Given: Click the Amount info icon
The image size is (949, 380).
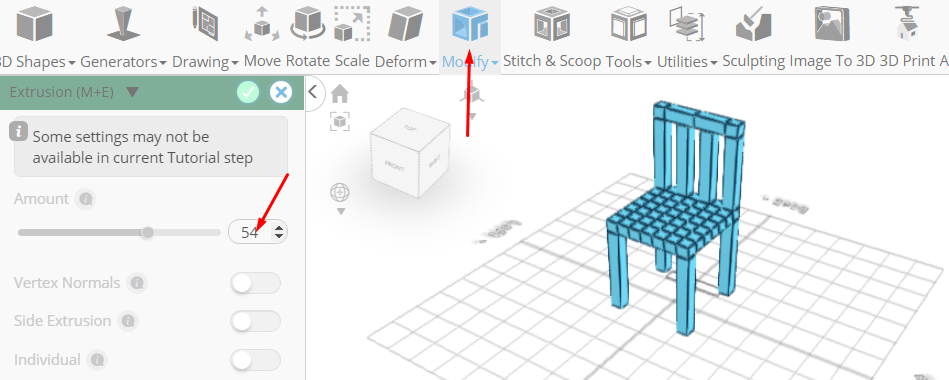Looking at the screenshot, I should [86, 198].
